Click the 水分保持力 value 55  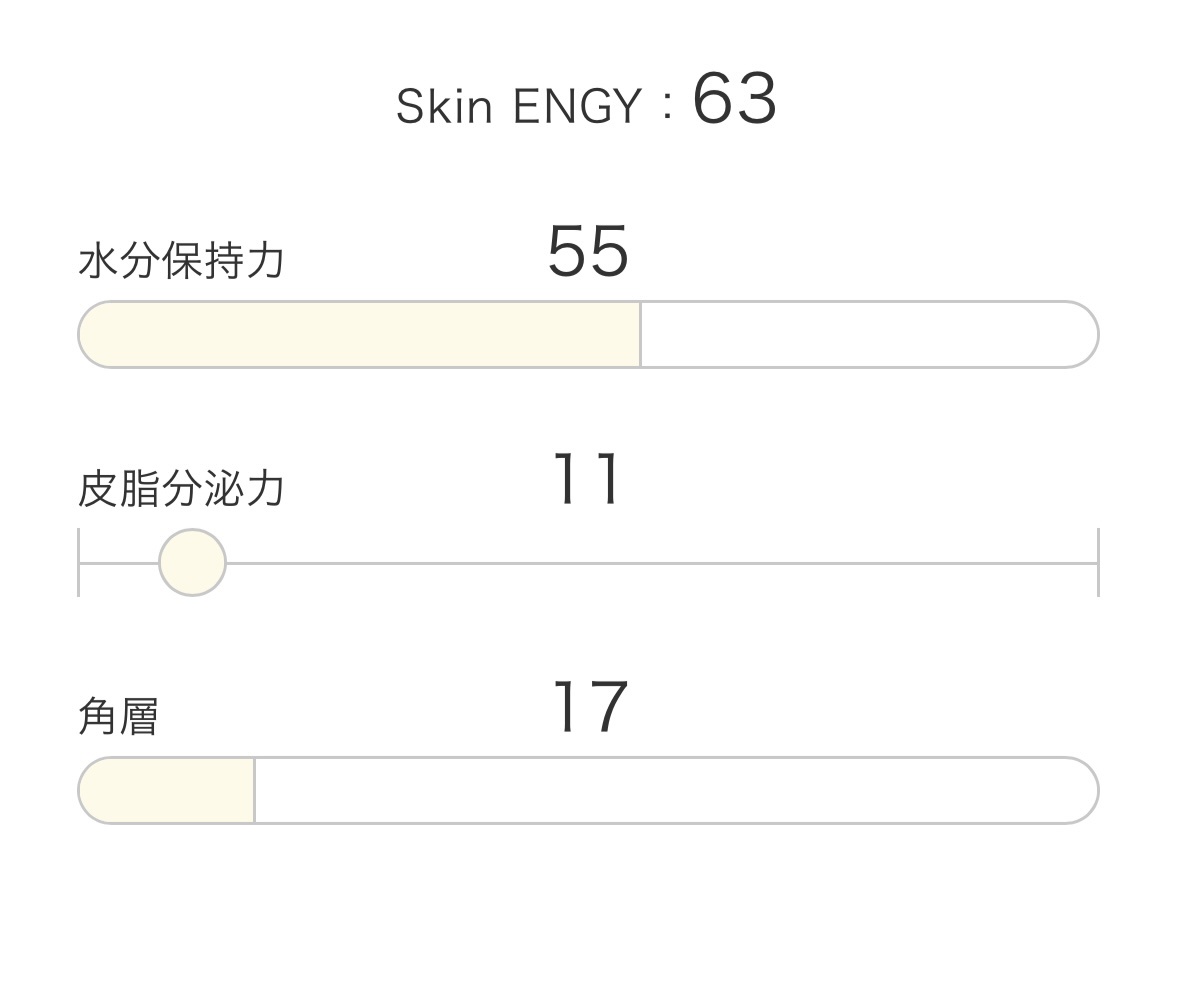pyautogui.click(x=588, y=252)
